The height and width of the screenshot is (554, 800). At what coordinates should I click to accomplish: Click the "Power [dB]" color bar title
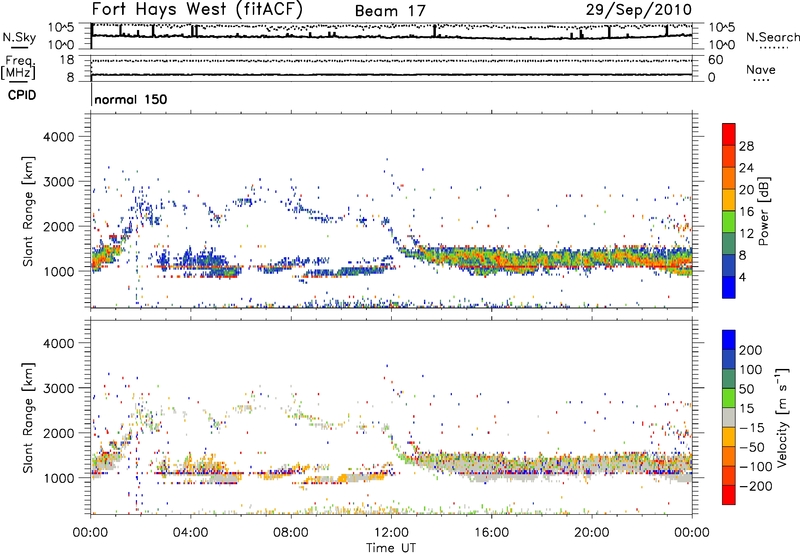point(763,211)
